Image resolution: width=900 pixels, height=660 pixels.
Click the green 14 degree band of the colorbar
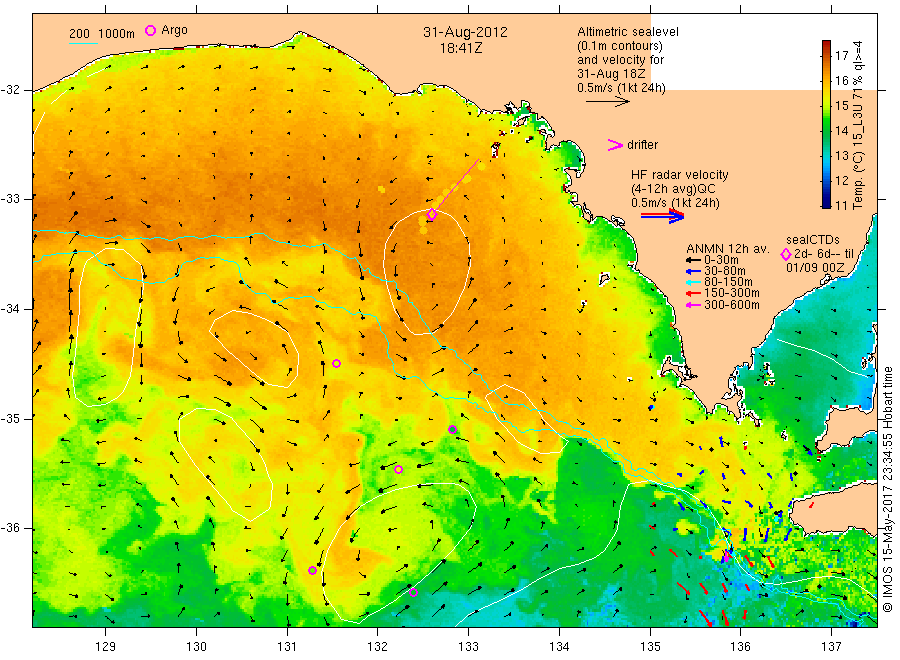coord(826,131)
